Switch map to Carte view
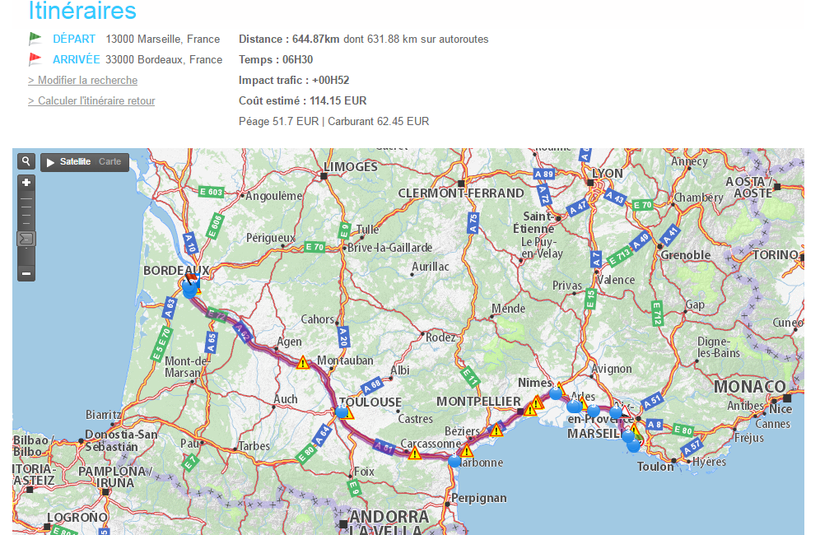820x535 pixels. tap(110, 162)
